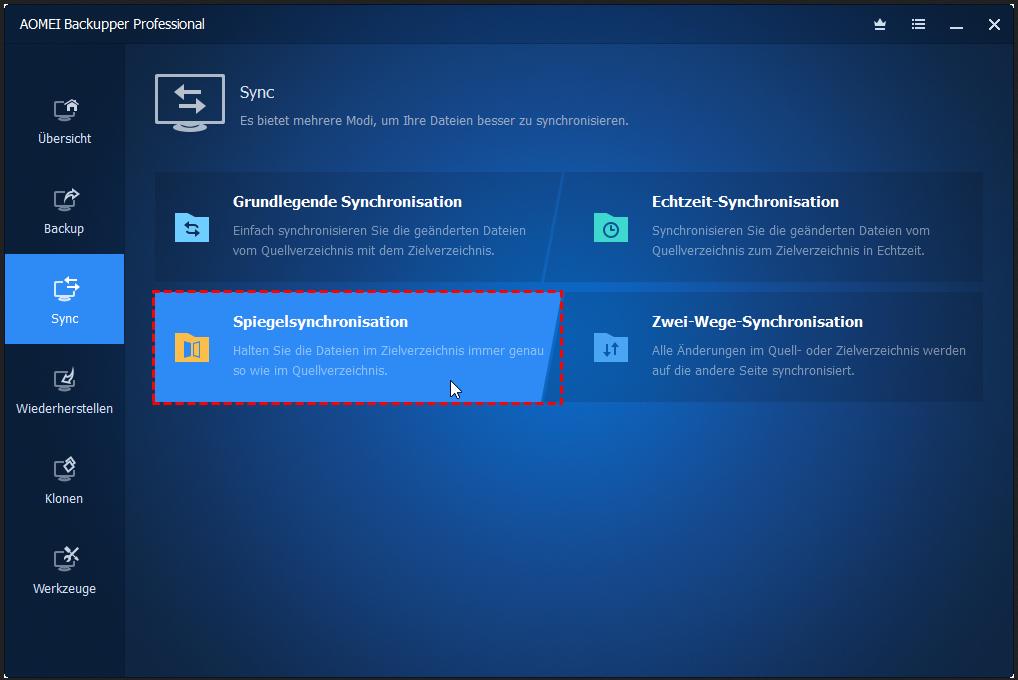1018x680 pixels.
Task: Close the AOMEI Backupper window
Action: tap(994, 25)
